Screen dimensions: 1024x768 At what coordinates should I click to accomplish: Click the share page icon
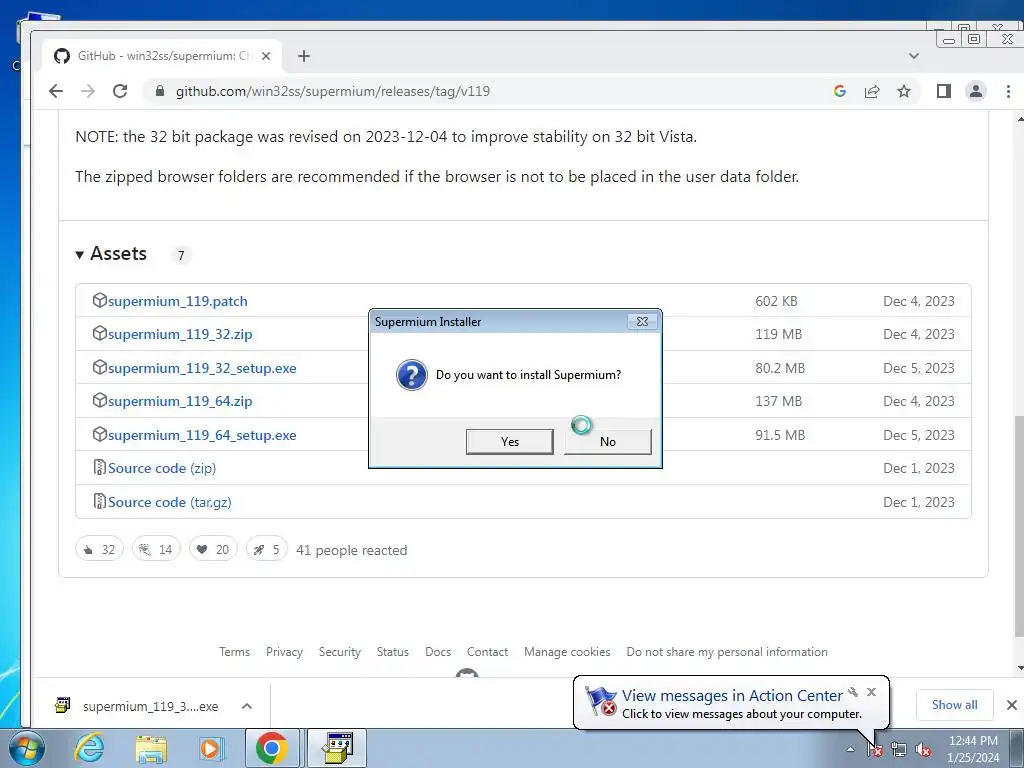tap(872, 91)
